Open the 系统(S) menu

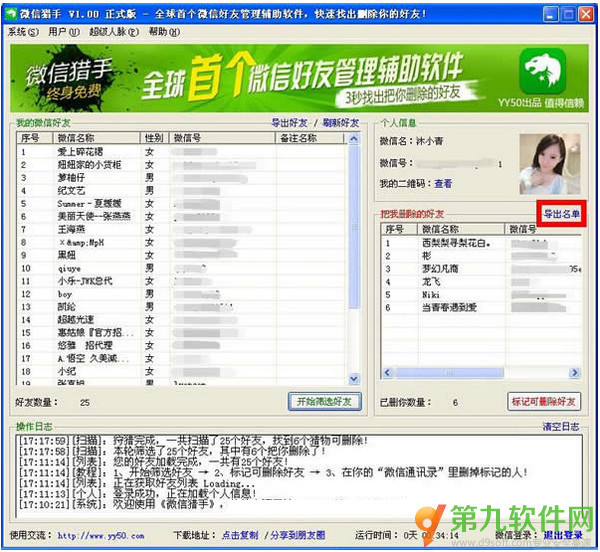tap(23, 32)
